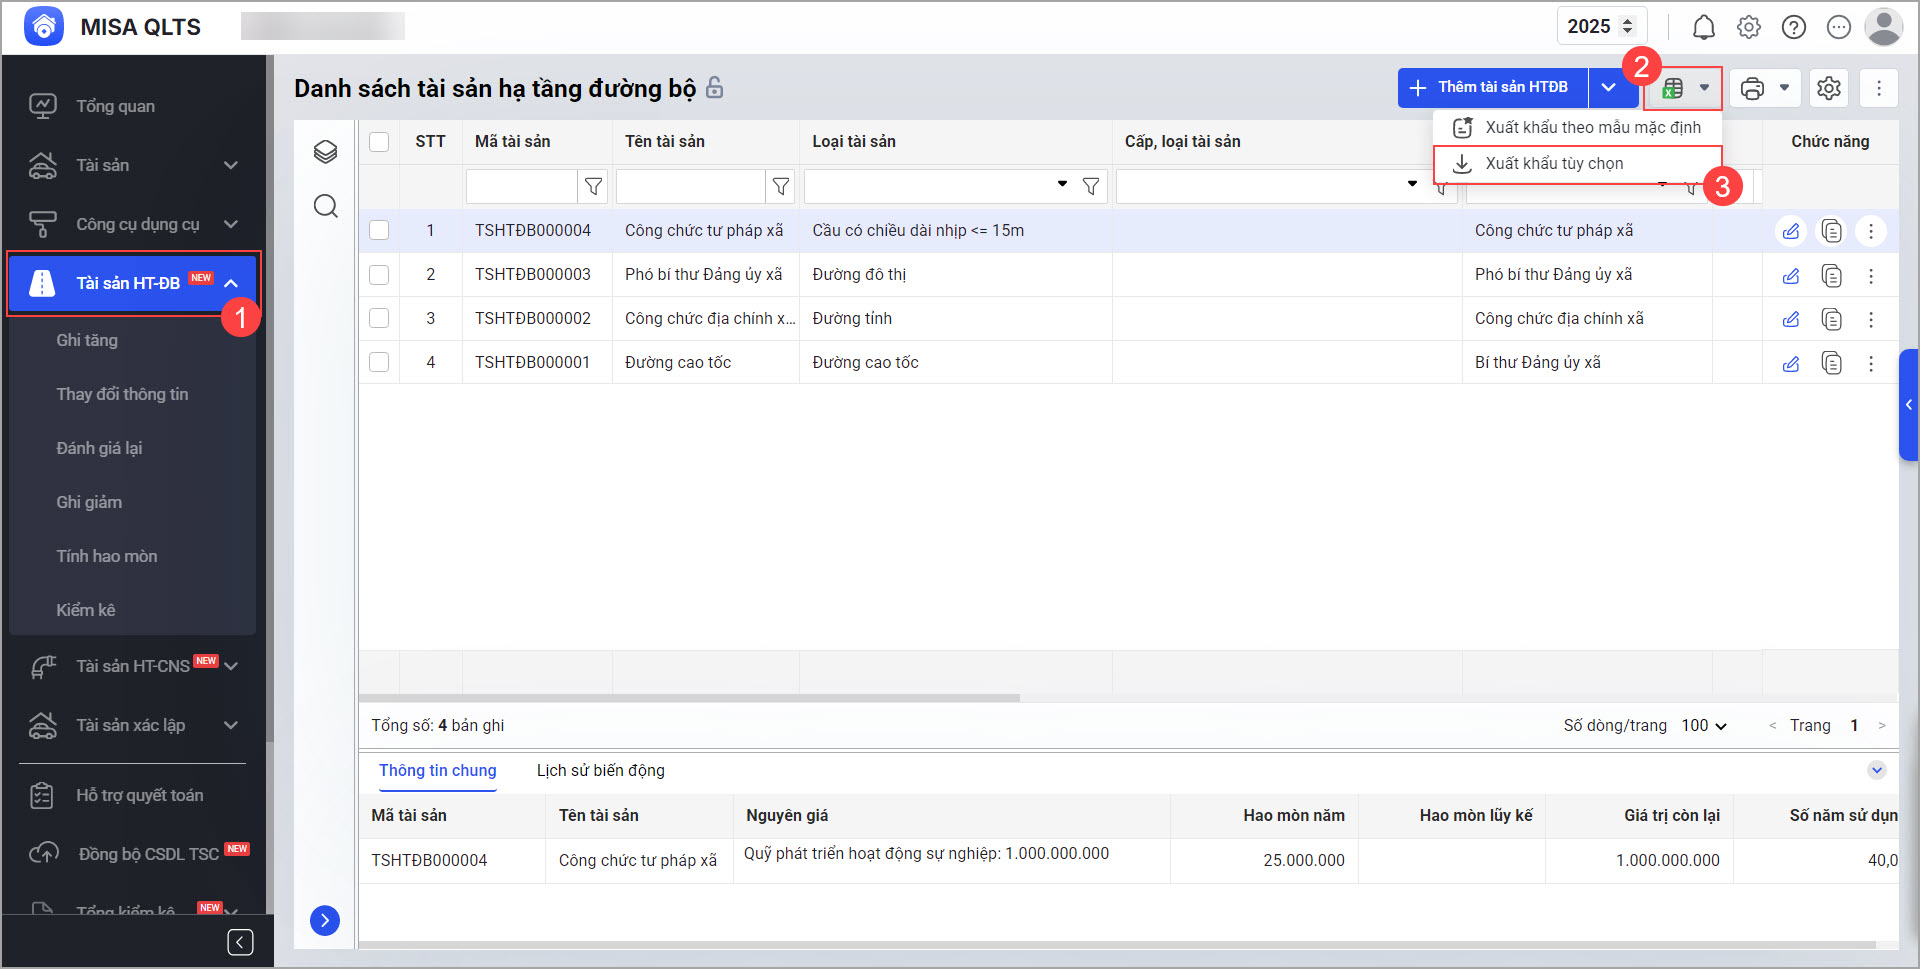Click the Mã tài sản filter input field
This screenshot has width=1920, height=969.
(521, 187)
